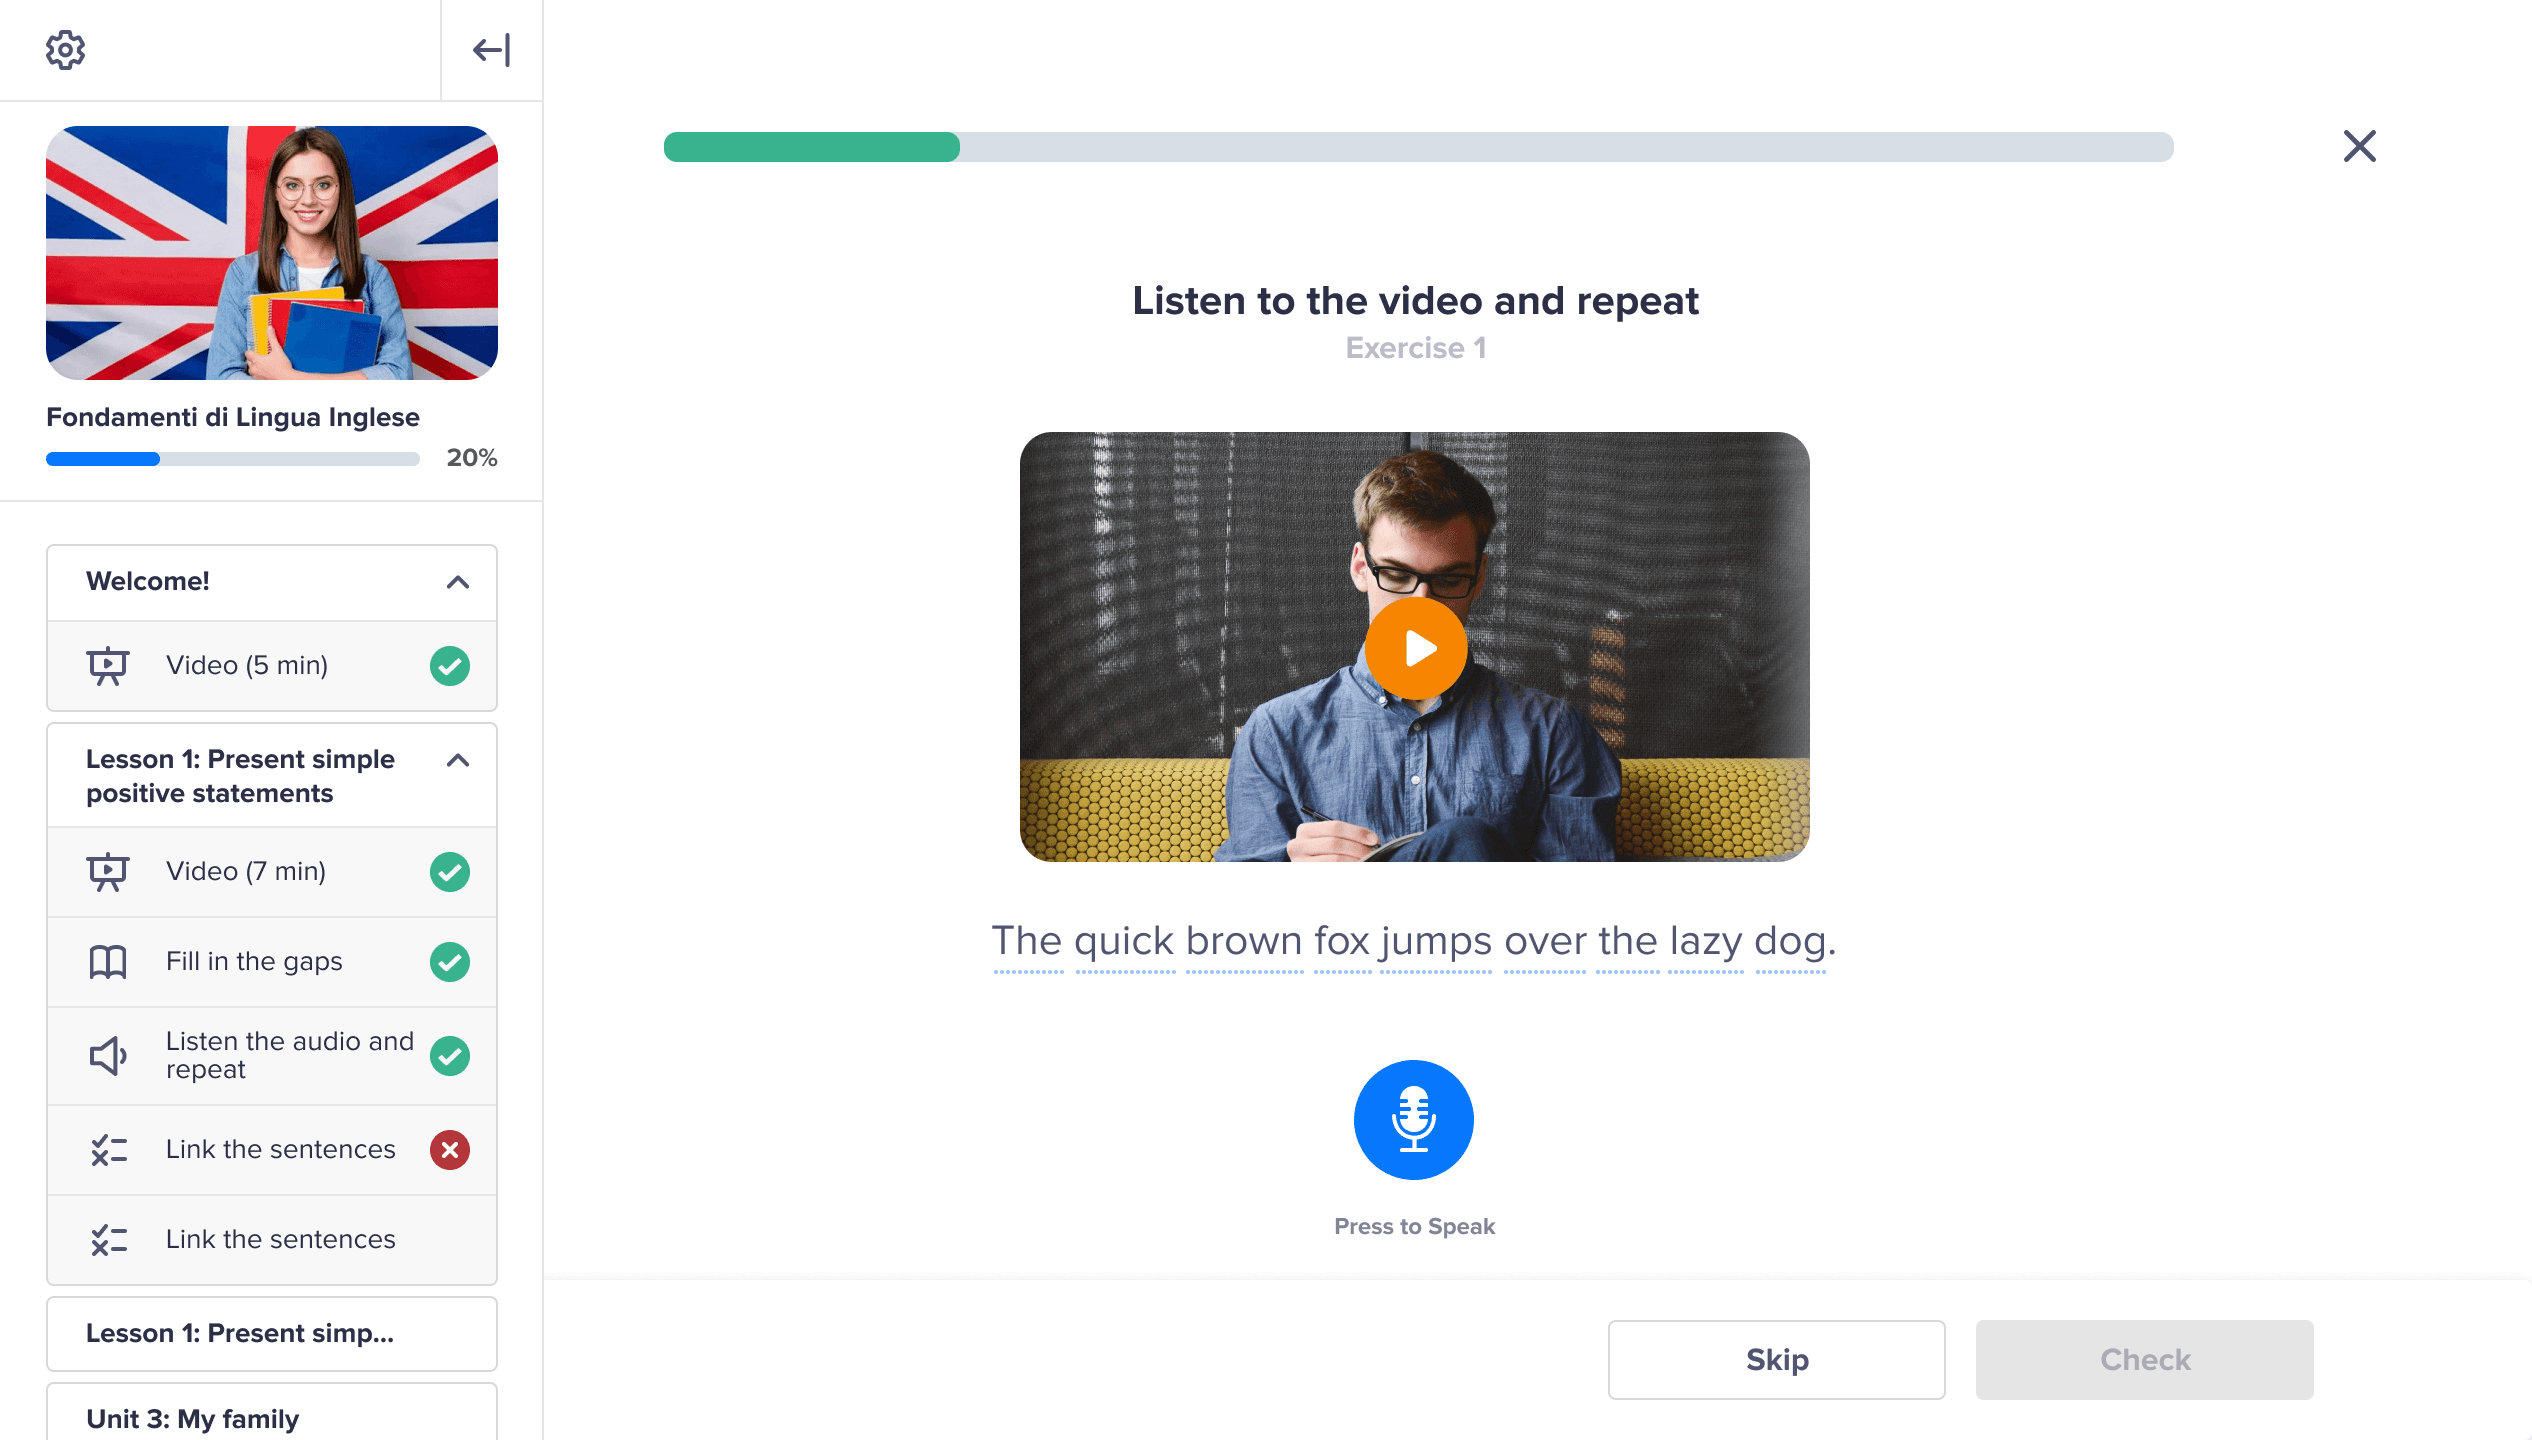Image resolution: width=2532 pixels, height=1440 pixels.
Task: Click the Check button
Action: pyautogui.click(x=2144, y=1360)
